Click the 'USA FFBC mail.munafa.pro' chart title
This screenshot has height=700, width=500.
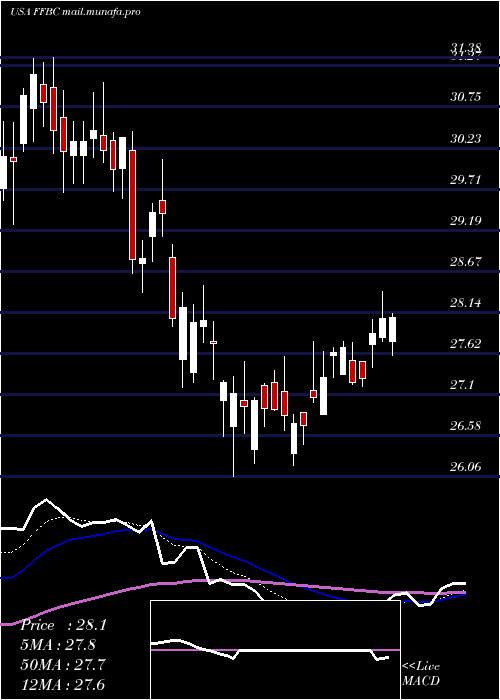pos(75,12)
